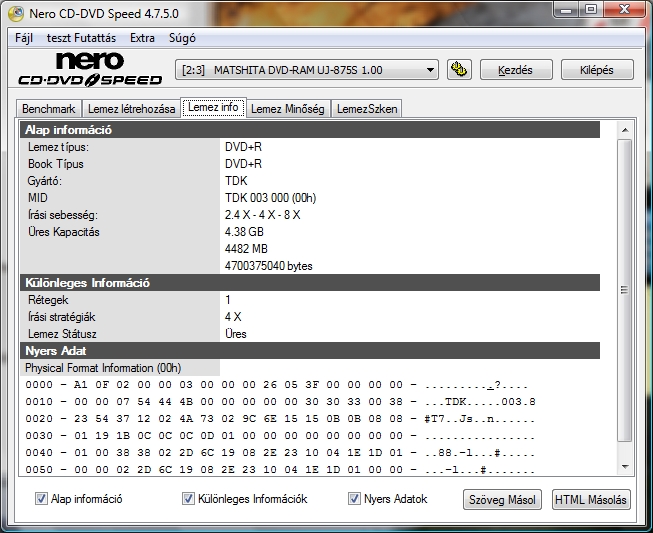
Task: Click the hex row starting with 0020
Action: (x=280, y=418)
